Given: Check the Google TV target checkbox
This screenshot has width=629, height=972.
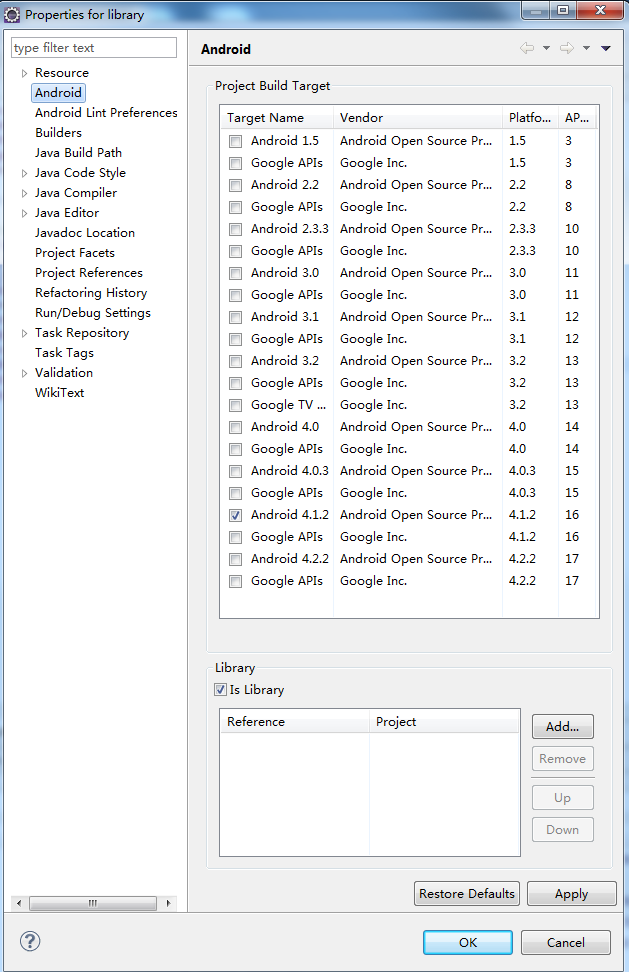Looking at the screenshot, I should point(235,405).
